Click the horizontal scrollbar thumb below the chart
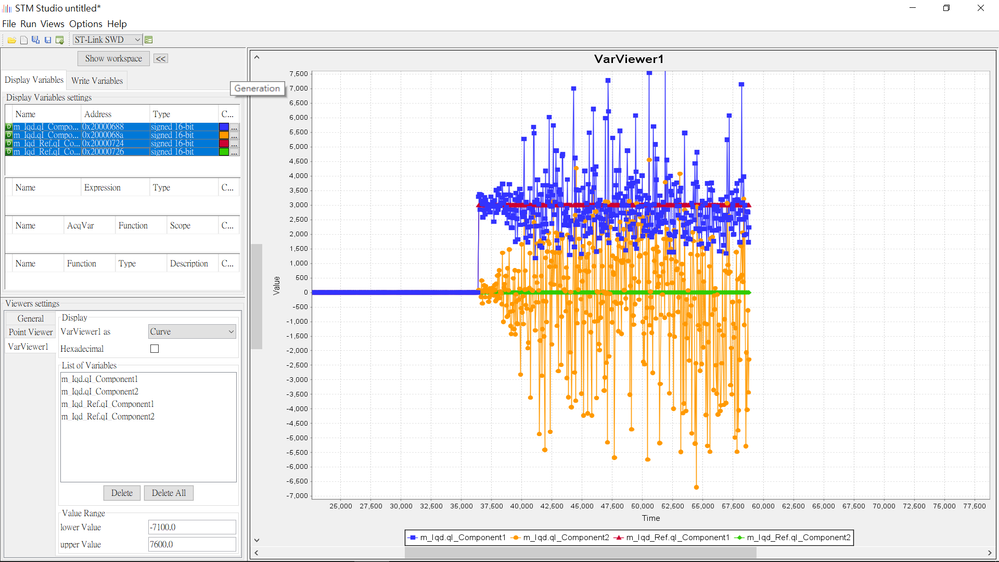This screenshot has width=999, height=562. (580, 552)
